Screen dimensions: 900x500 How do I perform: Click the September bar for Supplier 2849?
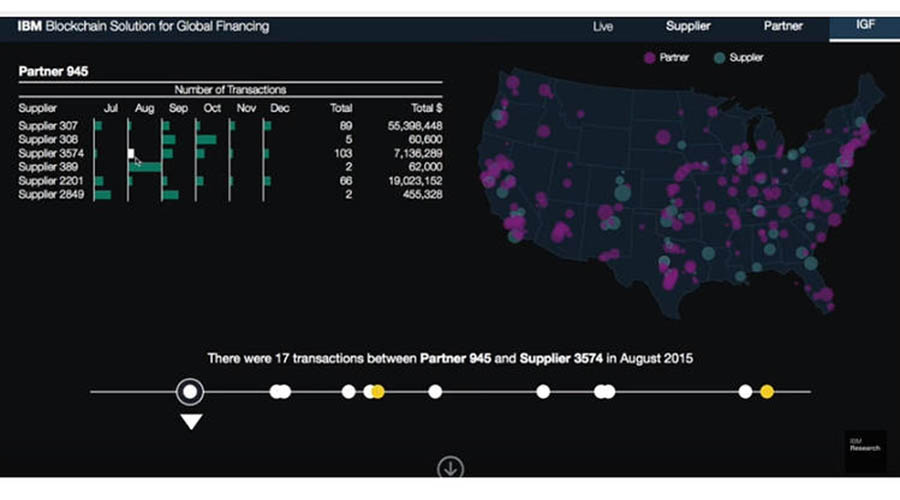click(x=170, y=195)
